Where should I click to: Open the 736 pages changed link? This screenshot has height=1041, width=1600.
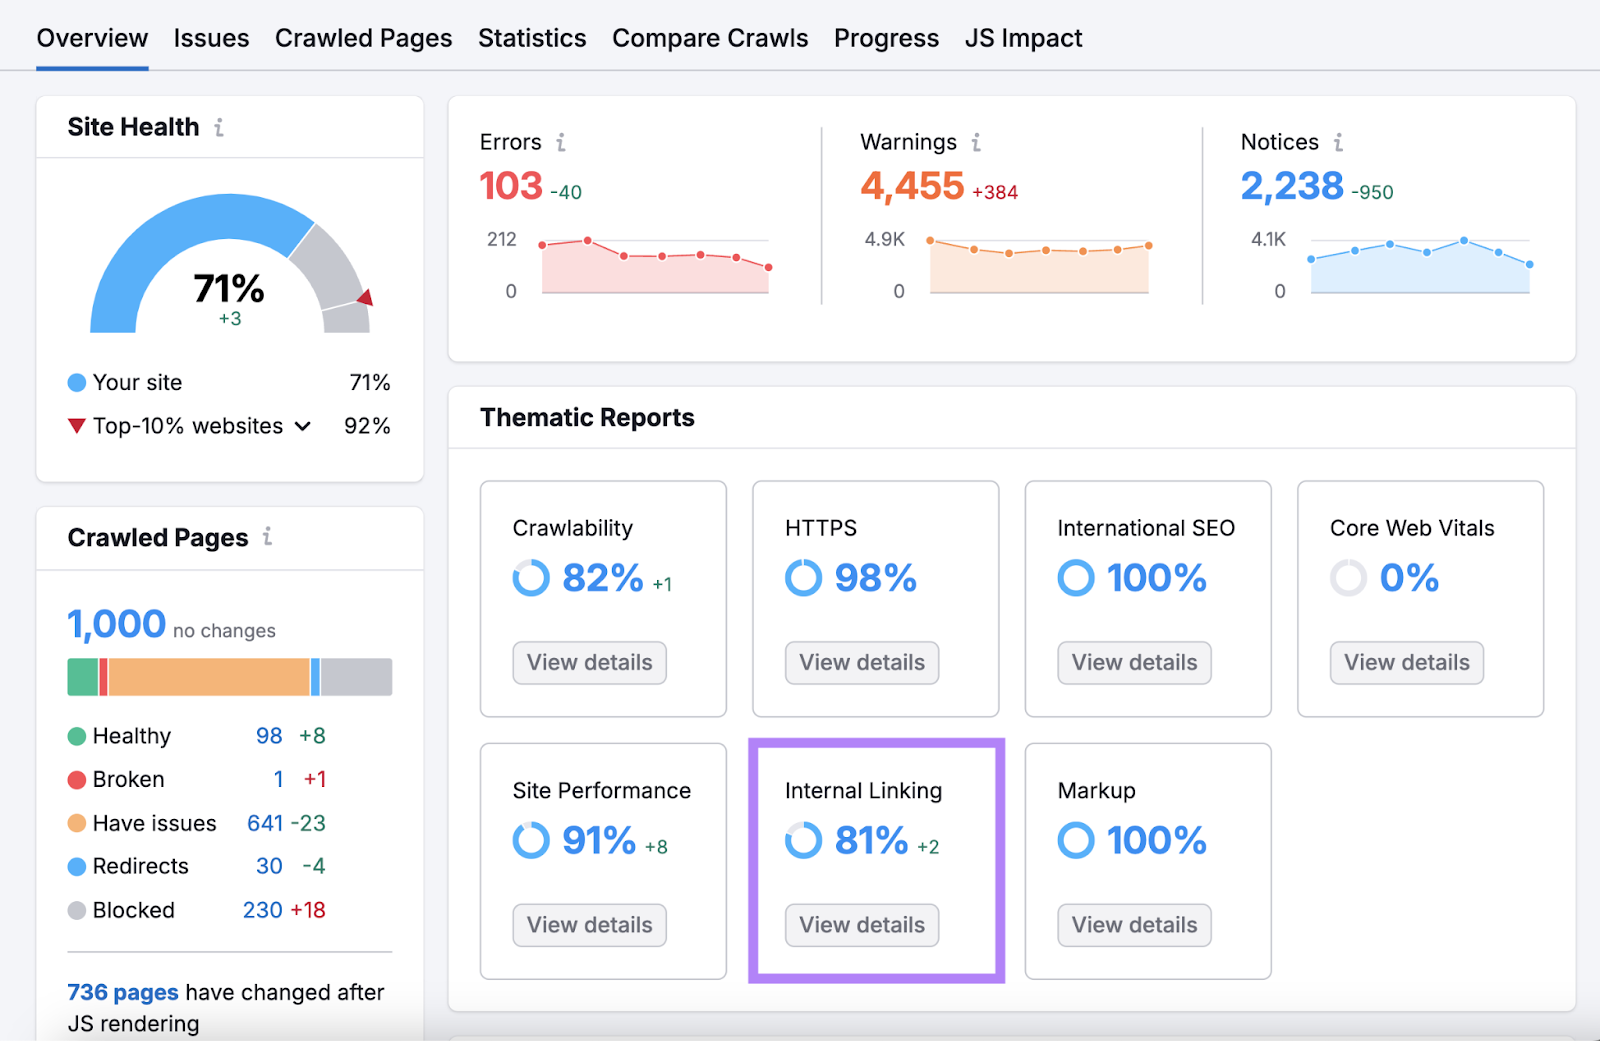pos(122,992)
